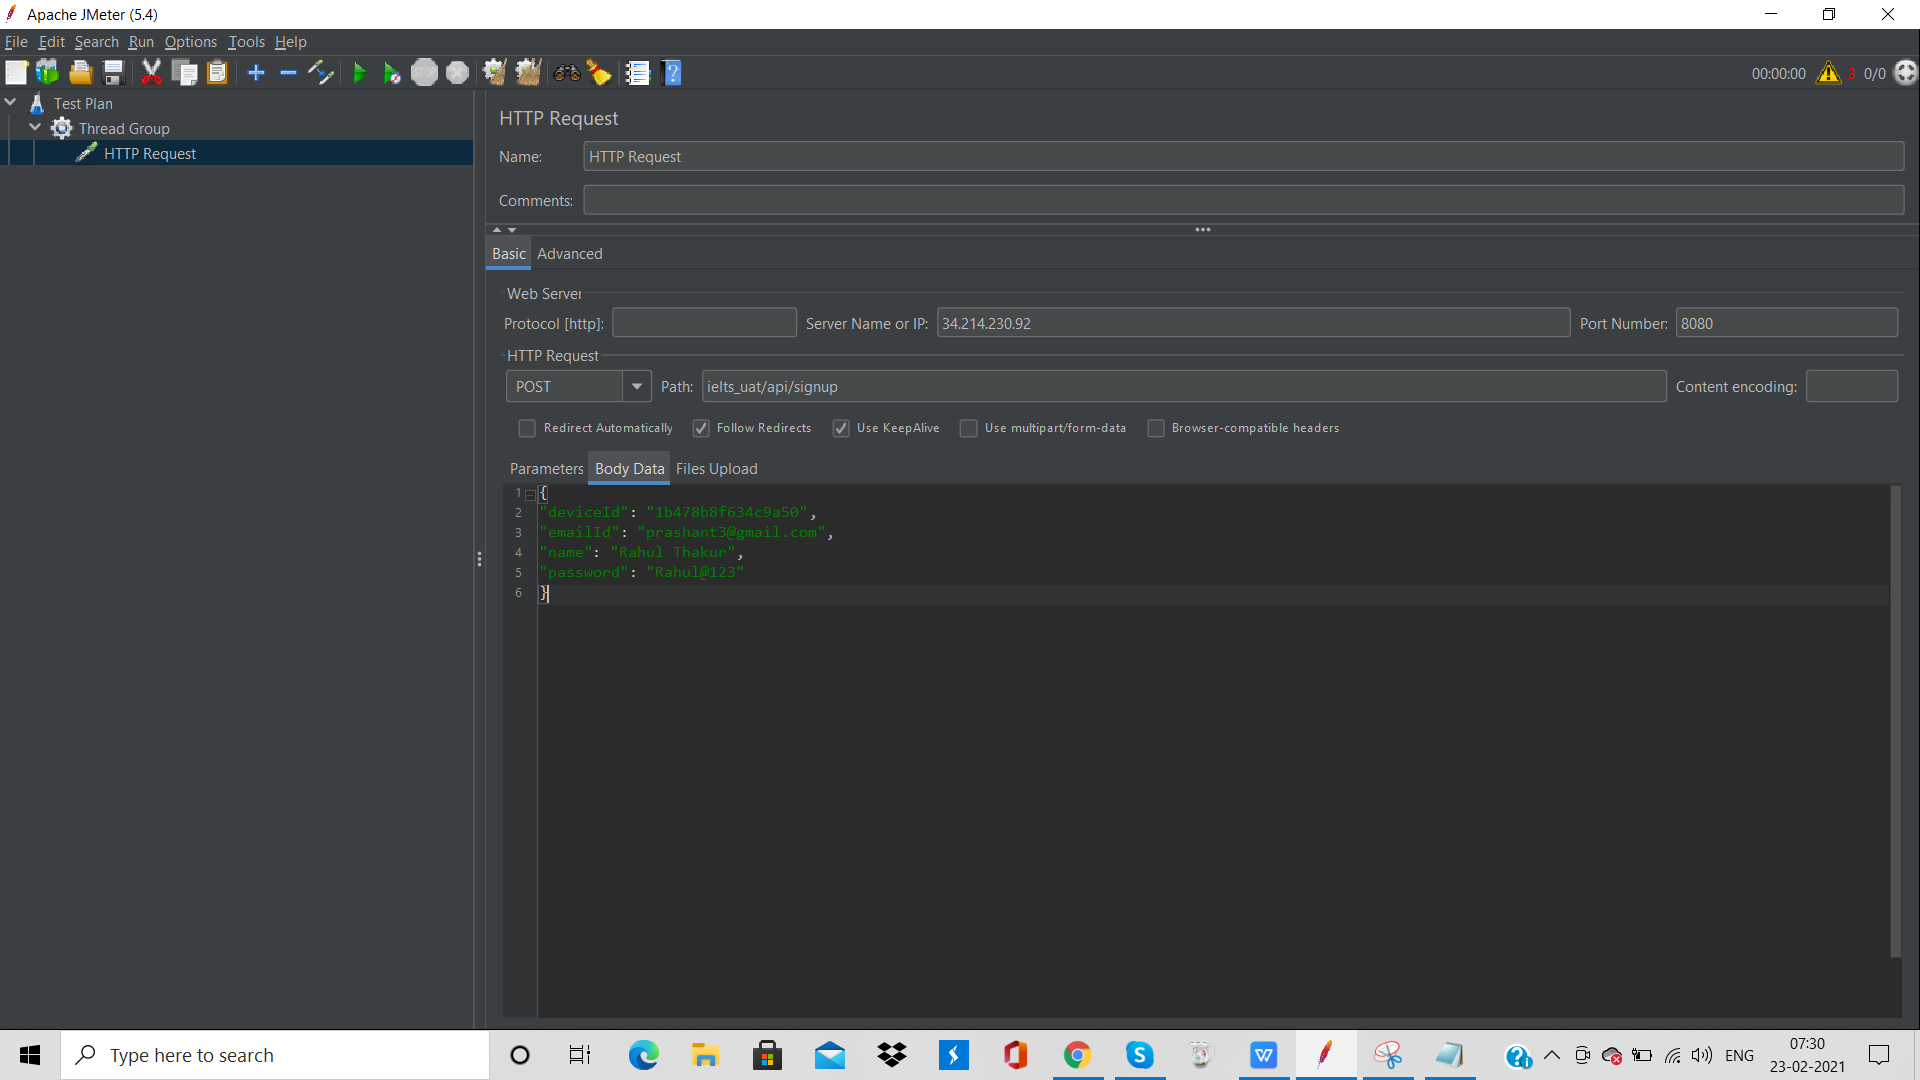Click the warning triangle error log indicator
Image resolution: width=1920 pixels, height=1080 pixels.
[x=1828, y=73]
